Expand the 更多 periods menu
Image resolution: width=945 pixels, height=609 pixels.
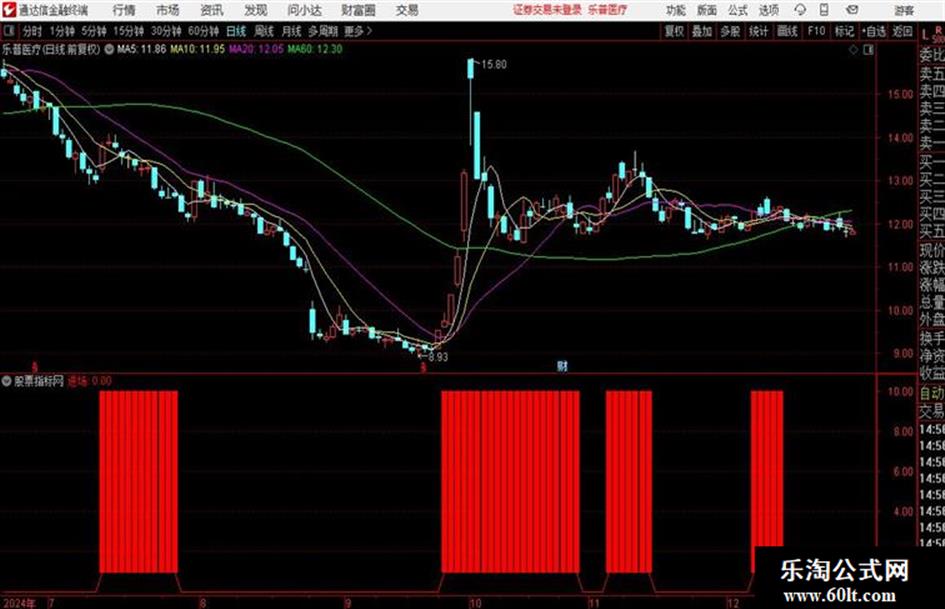click(x=358, y=31)
